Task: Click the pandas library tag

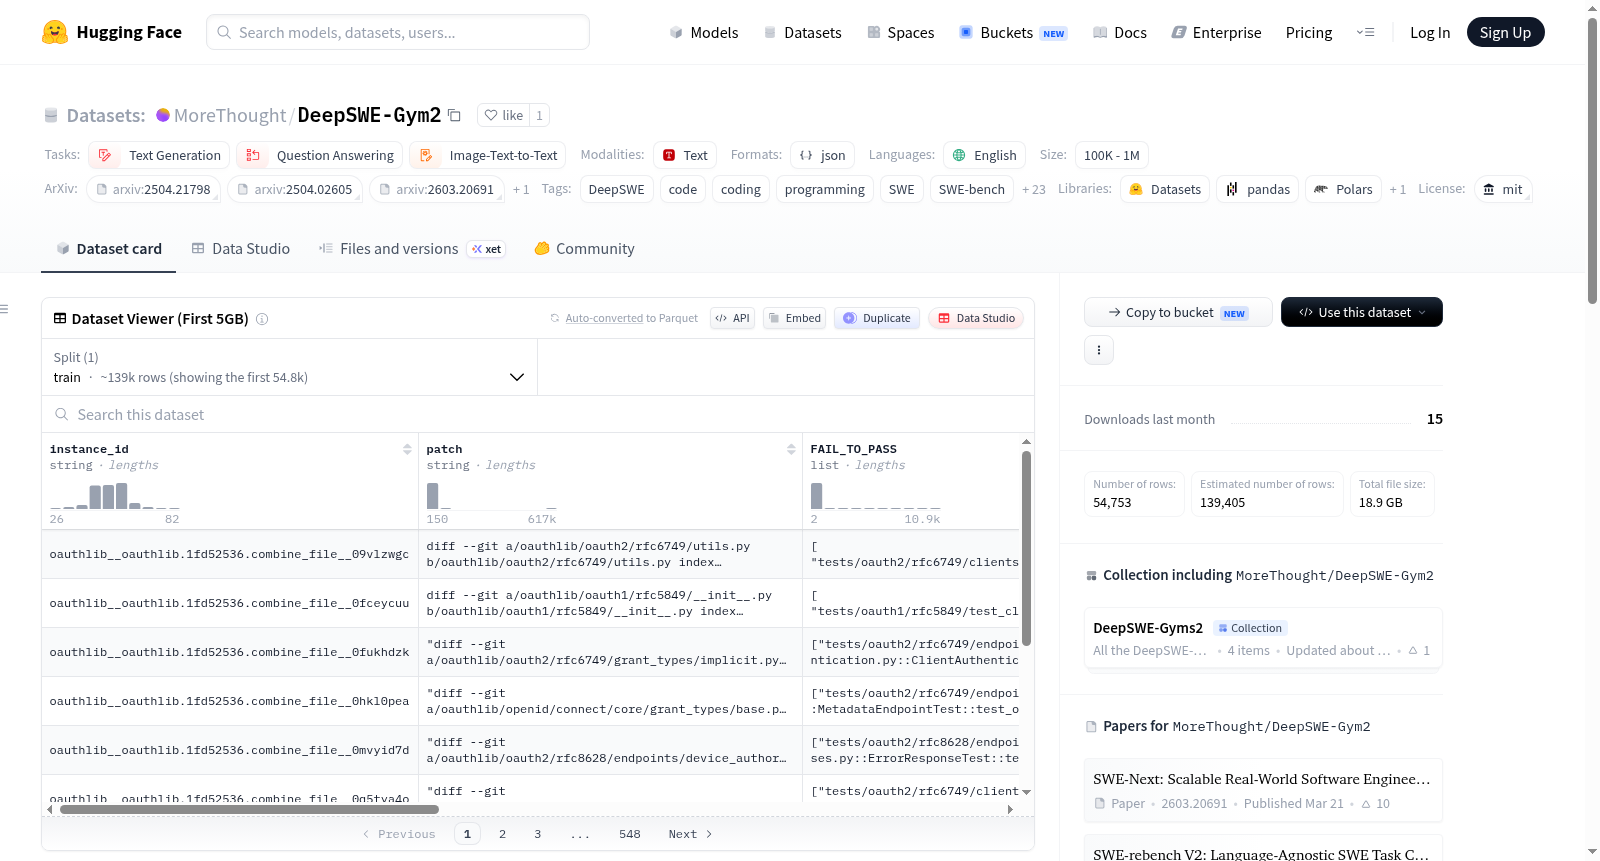Action: [1257, 189]
